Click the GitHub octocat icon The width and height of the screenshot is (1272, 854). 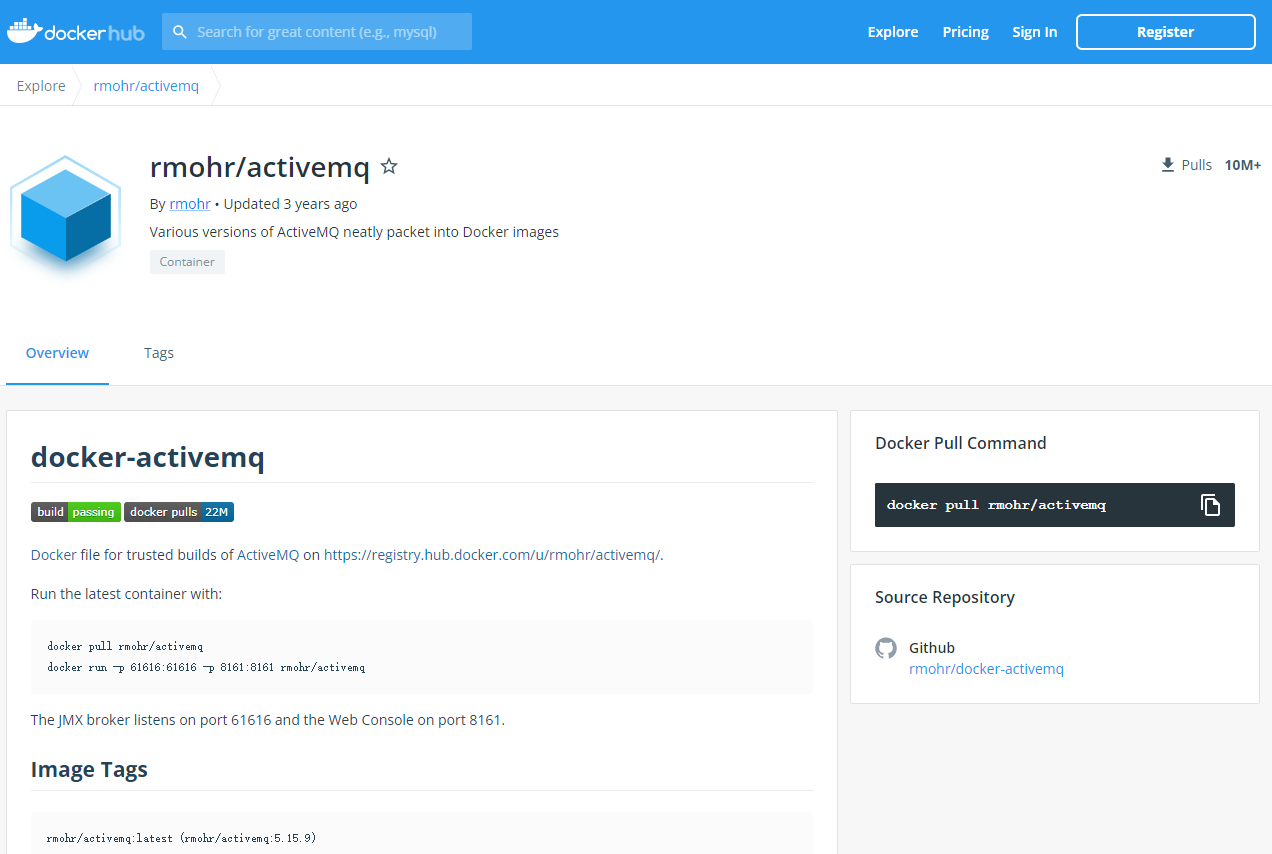click(x=886, y=648)
